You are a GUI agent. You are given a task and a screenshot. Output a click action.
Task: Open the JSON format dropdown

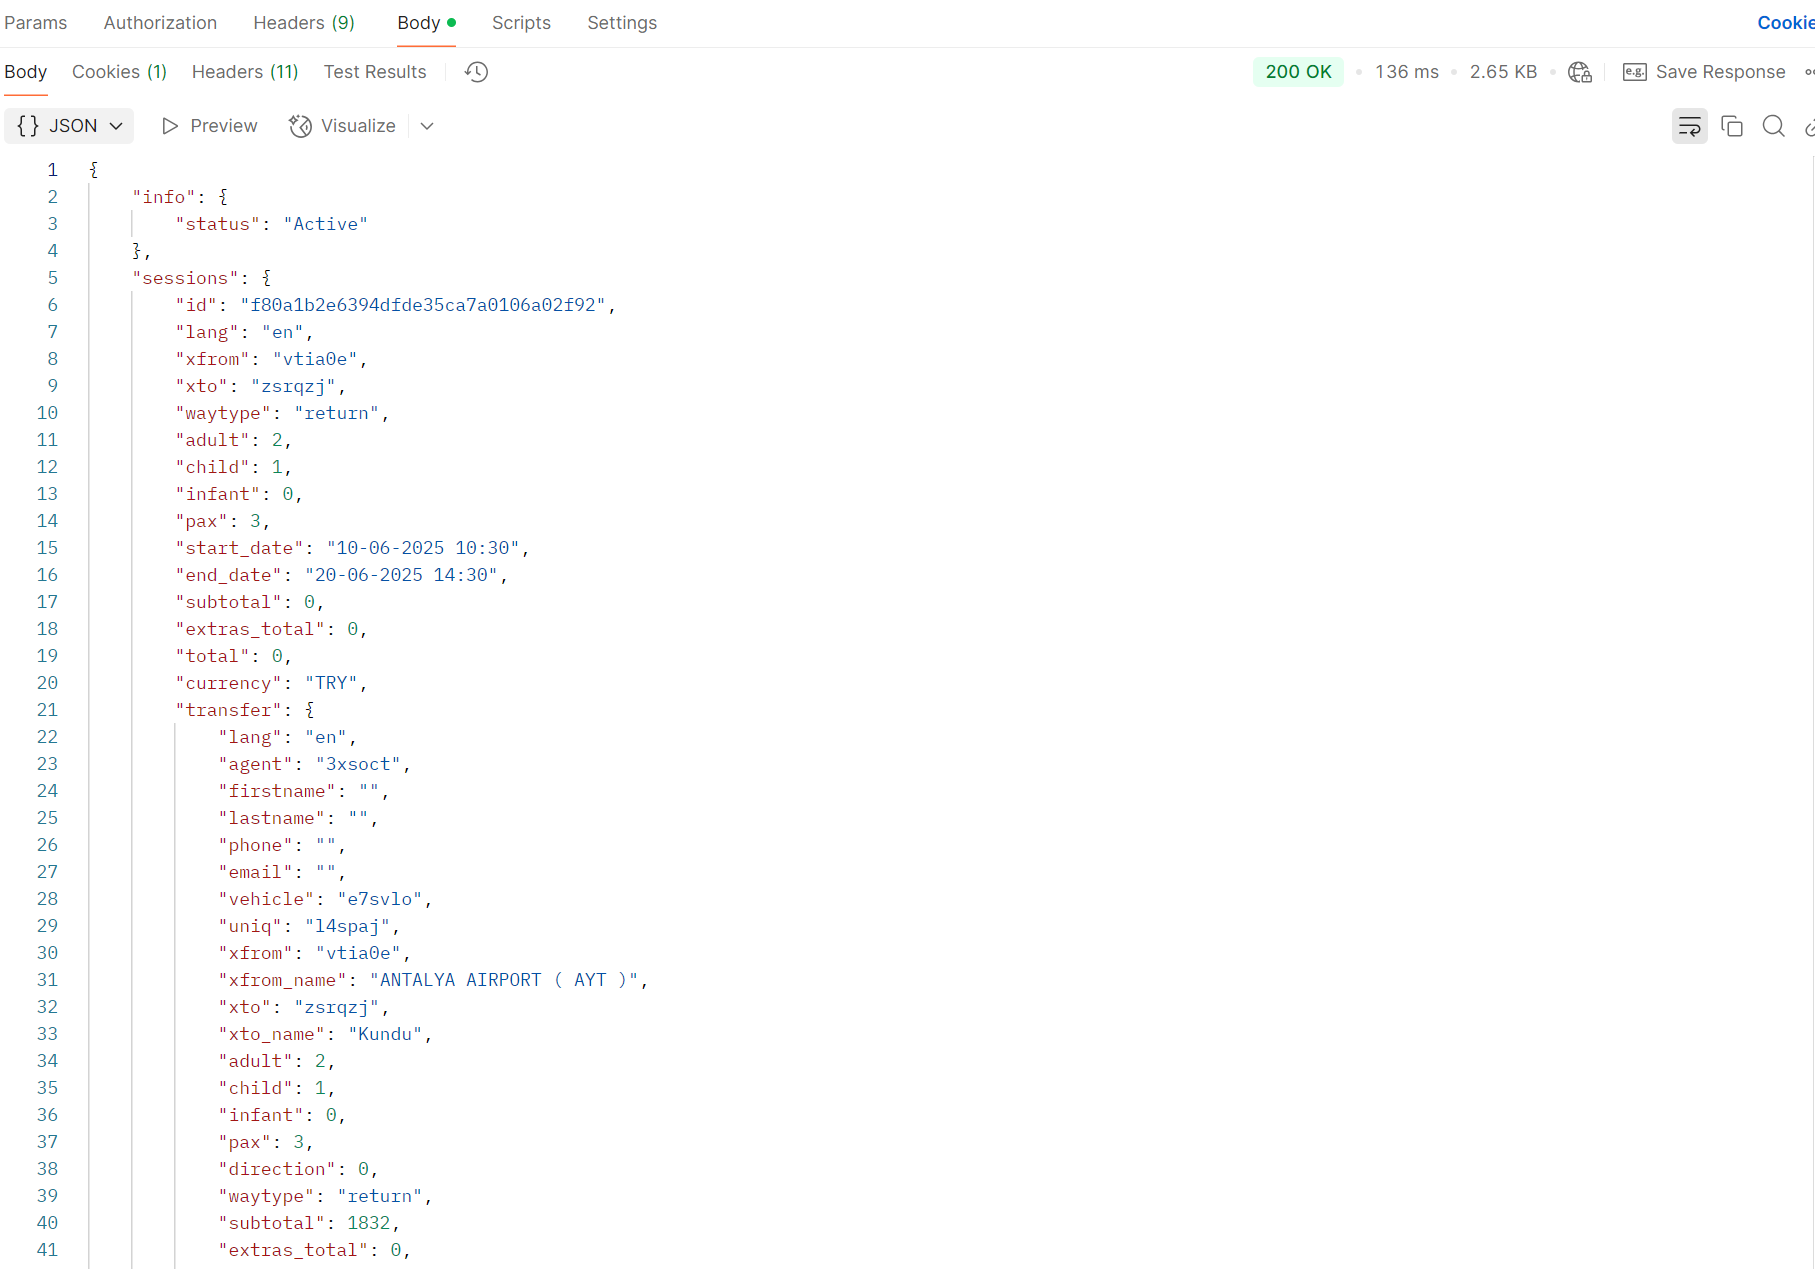(x=69, y=126)
